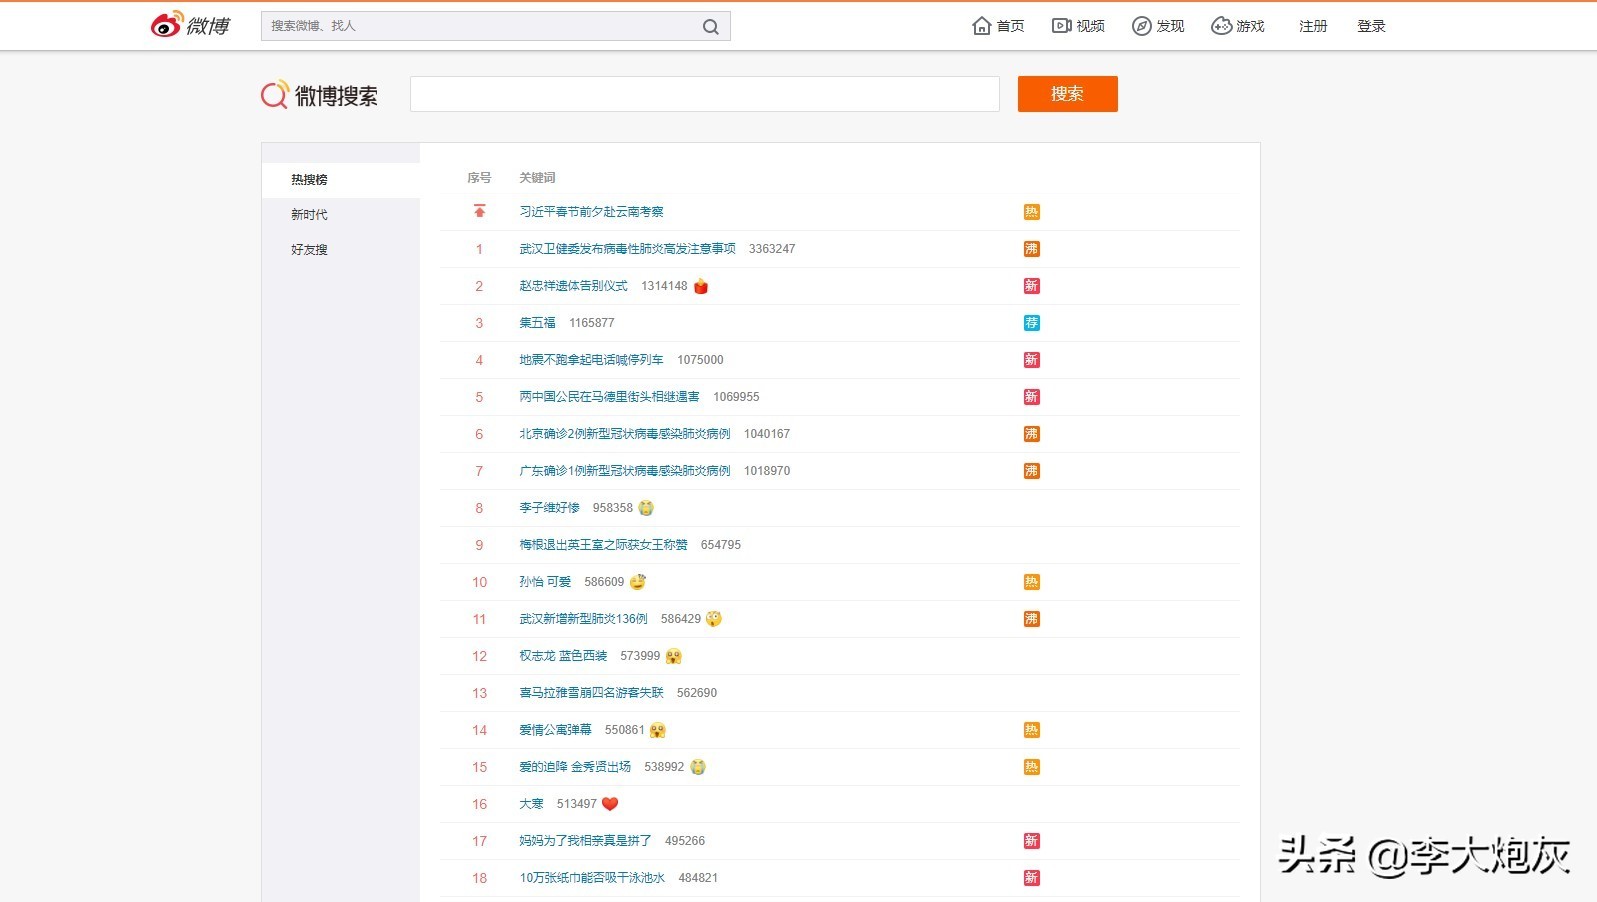This screenshot has width=1597, height=902.
Task: Open the 大寒 trending topic
Action: coord(531,804)
